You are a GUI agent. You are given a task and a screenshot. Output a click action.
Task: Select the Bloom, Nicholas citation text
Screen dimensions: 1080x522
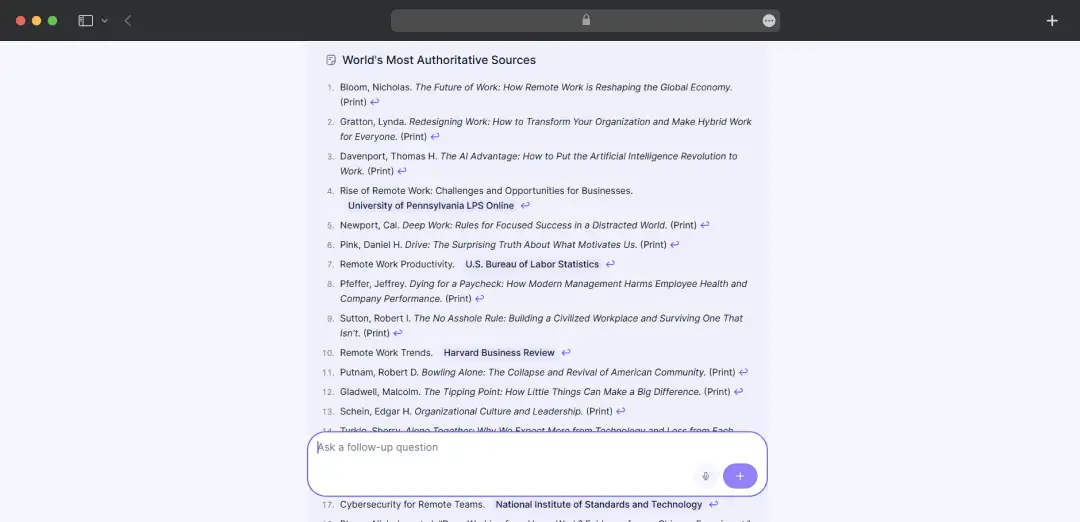tap(536, 94)
